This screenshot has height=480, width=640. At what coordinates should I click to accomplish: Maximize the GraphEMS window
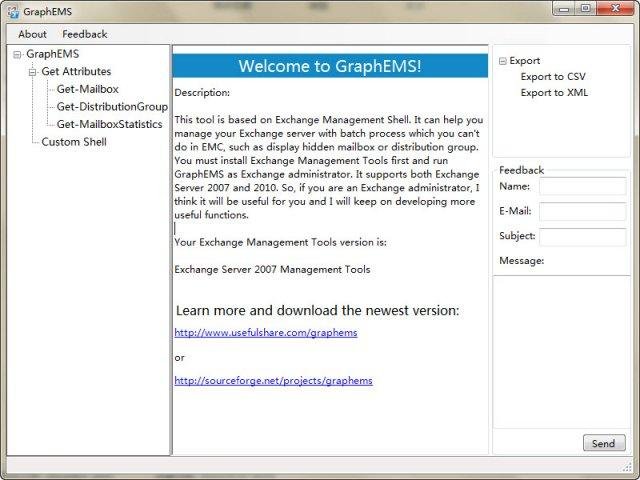(x=585, y=9)
